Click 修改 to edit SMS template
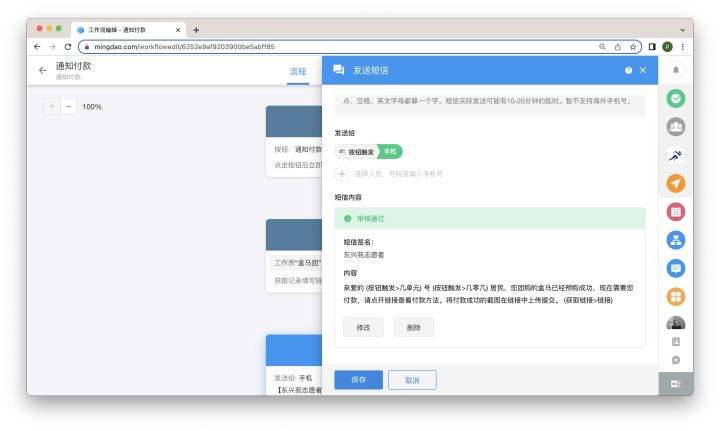The image size is (720, 431). pos(363,327)
